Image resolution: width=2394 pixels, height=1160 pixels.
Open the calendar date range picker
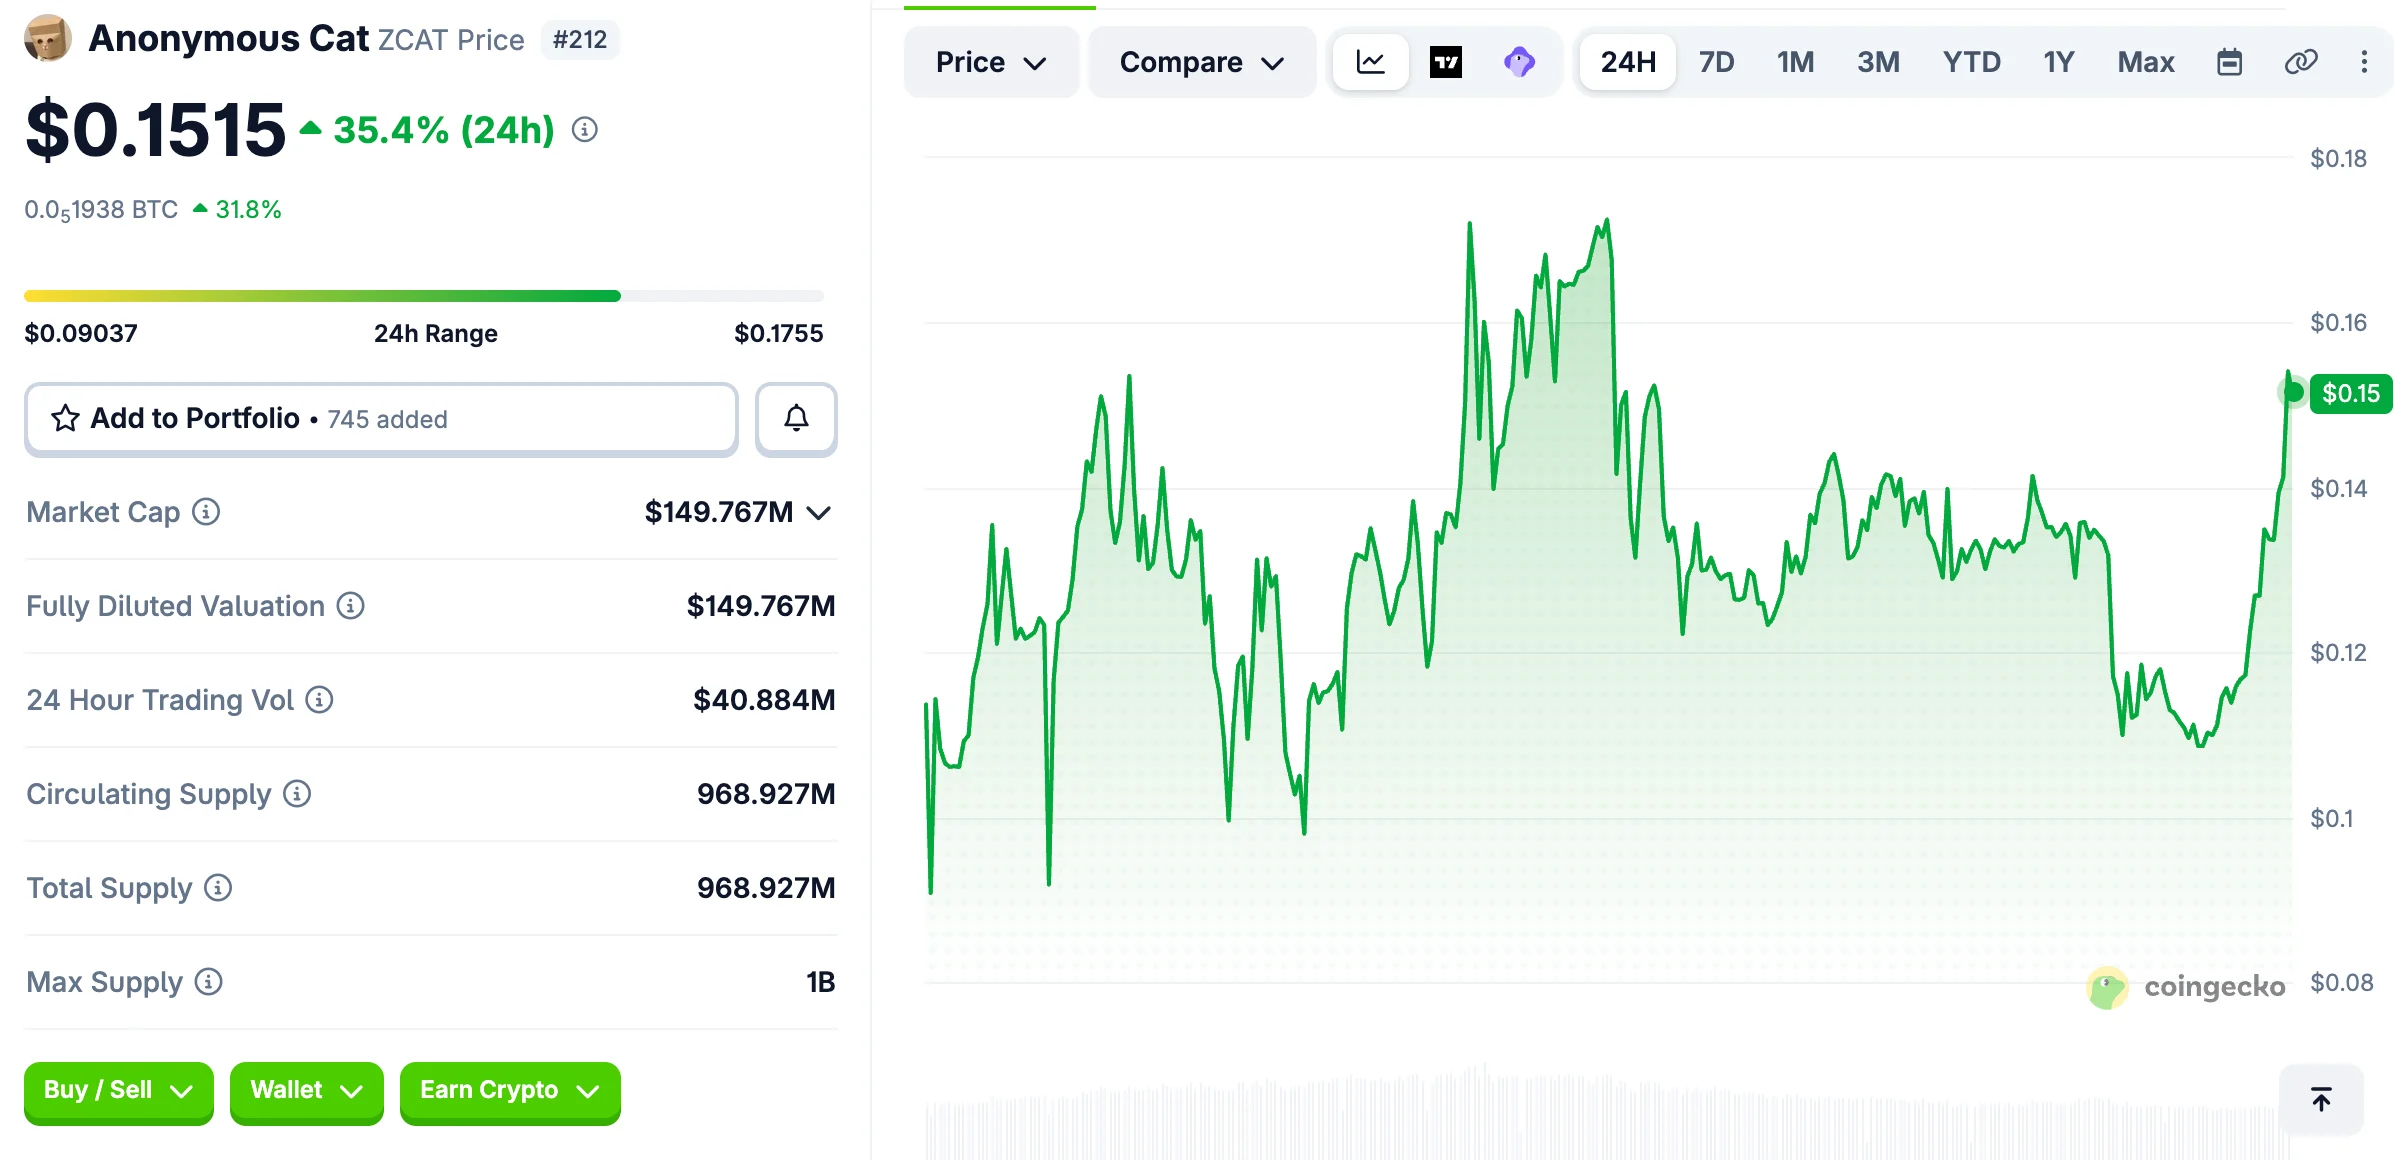[2229, 62]
